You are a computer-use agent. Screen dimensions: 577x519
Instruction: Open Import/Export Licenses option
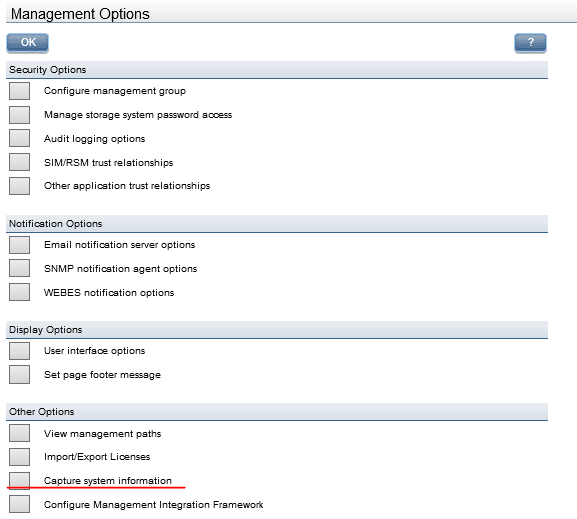20,457
